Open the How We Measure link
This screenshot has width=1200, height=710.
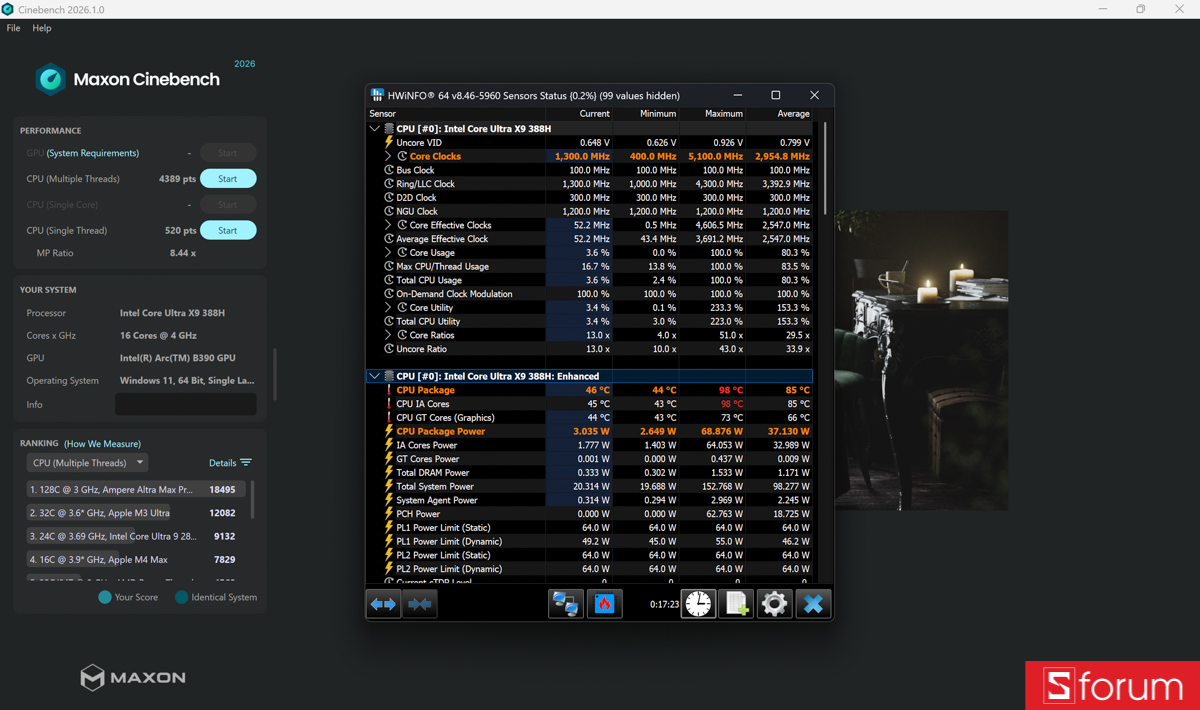point(102,444)
